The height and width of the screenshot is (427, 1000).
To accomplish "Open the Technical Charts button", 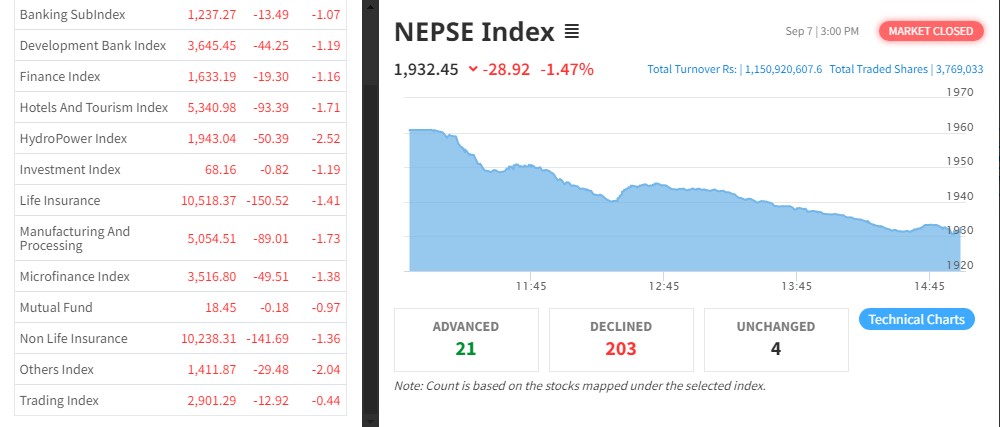I will 916,319.
